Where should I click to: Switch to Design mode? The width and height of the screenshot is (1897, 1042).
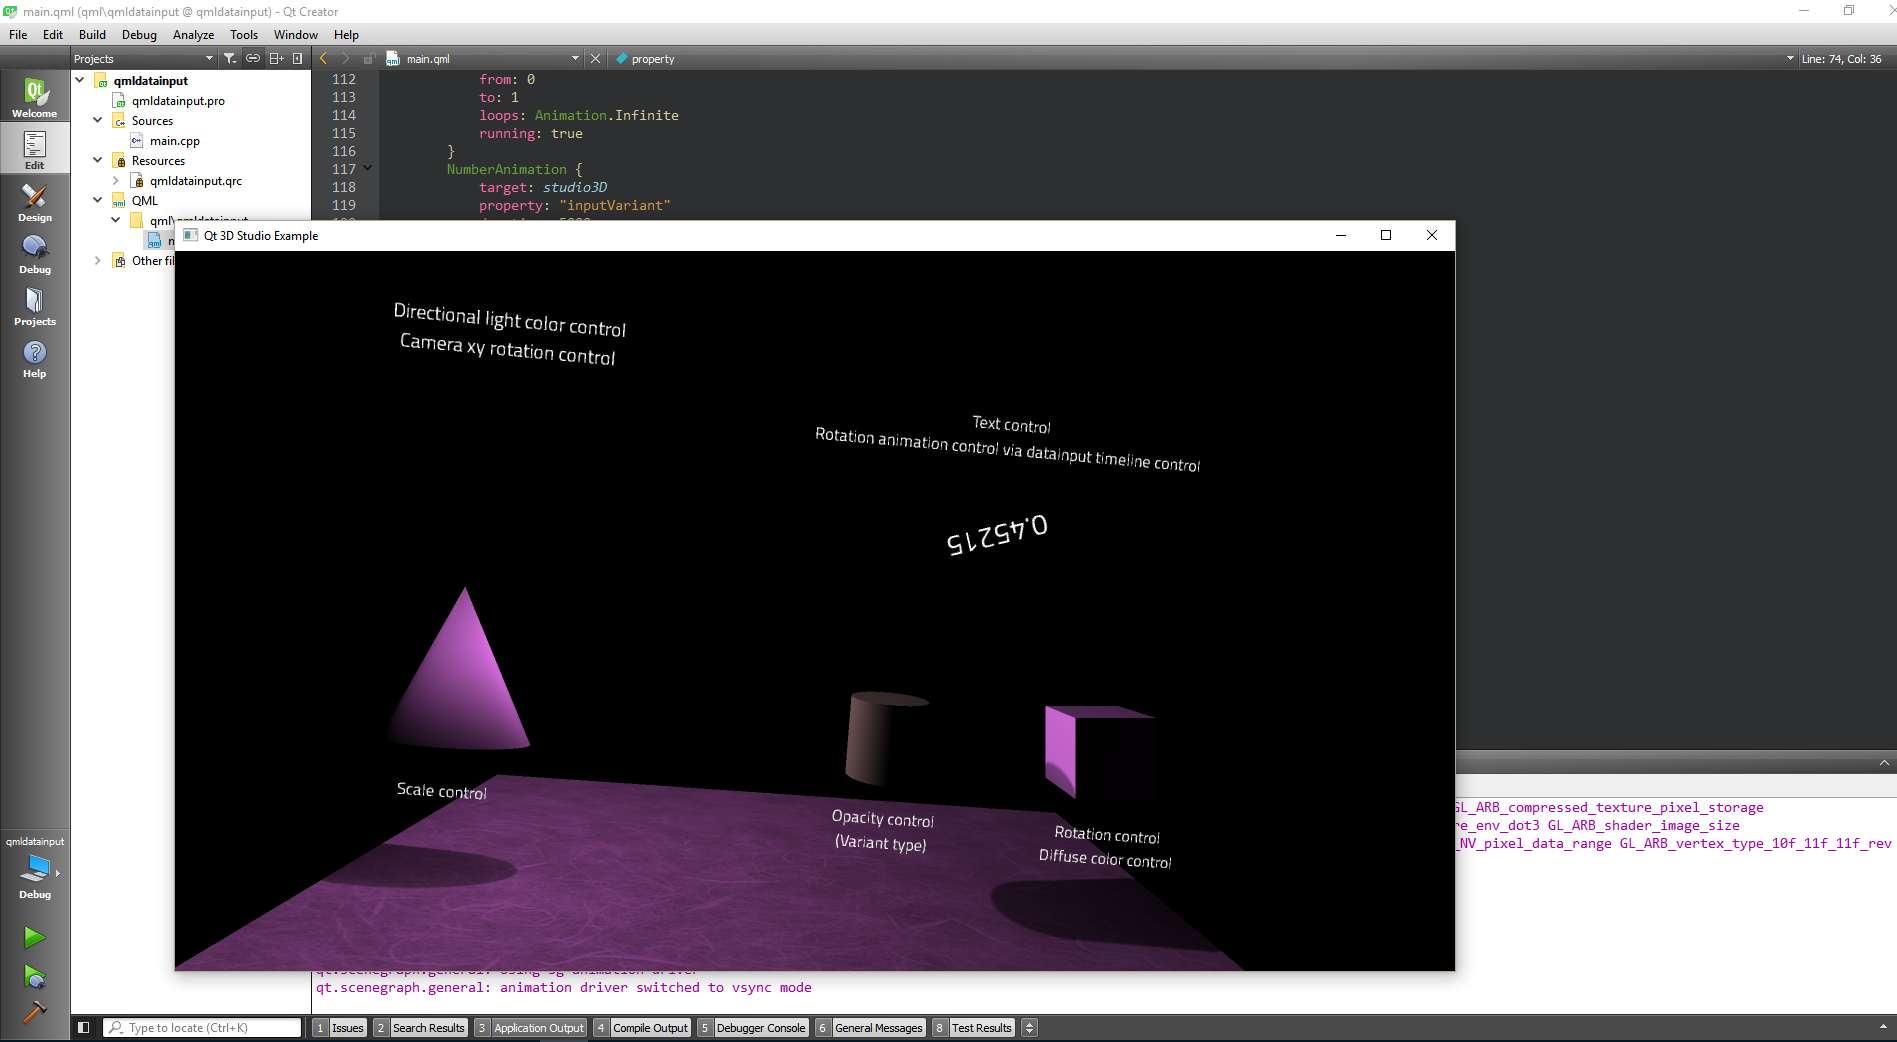tap(34, 202)
